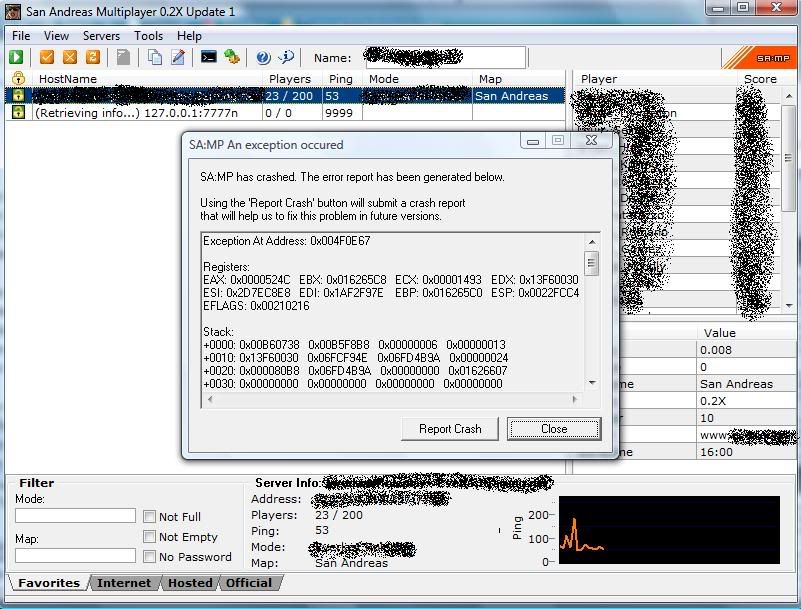Click the copy server info icon
This screenshot has width=801, height=609.
(x=155, y=57)
